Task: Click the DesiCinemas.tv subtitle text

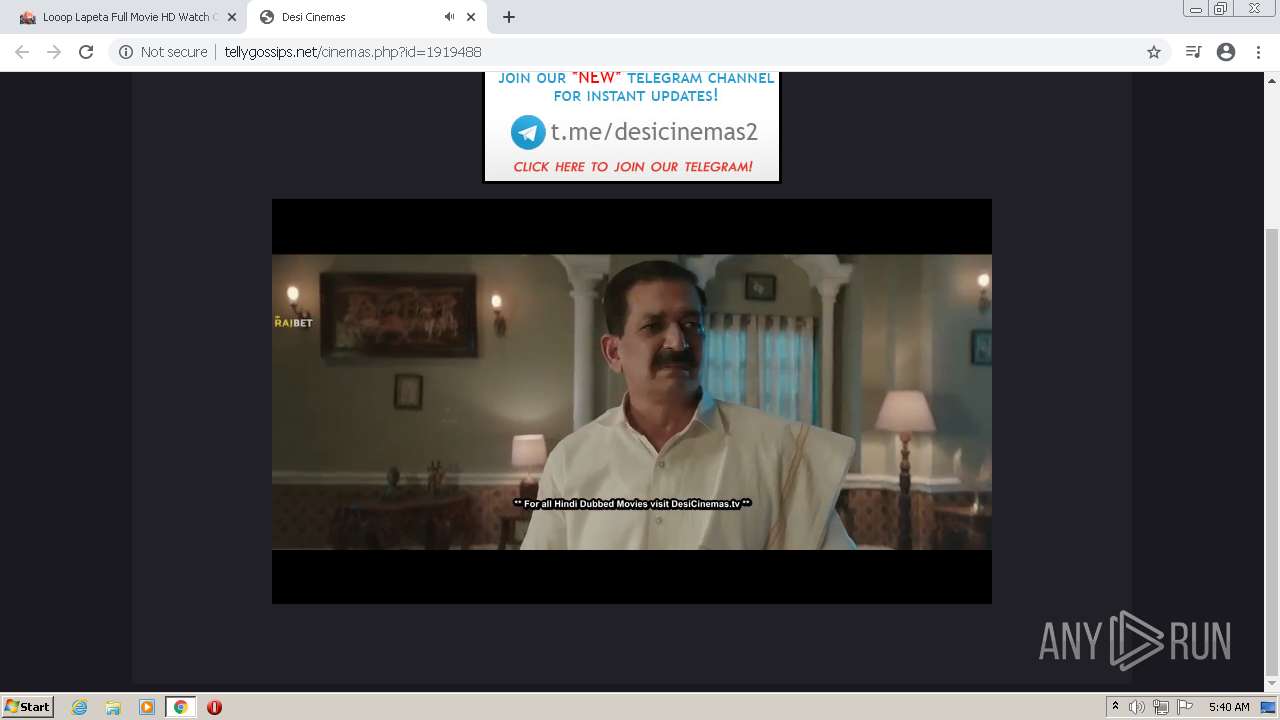Action: tap(632, 504)
